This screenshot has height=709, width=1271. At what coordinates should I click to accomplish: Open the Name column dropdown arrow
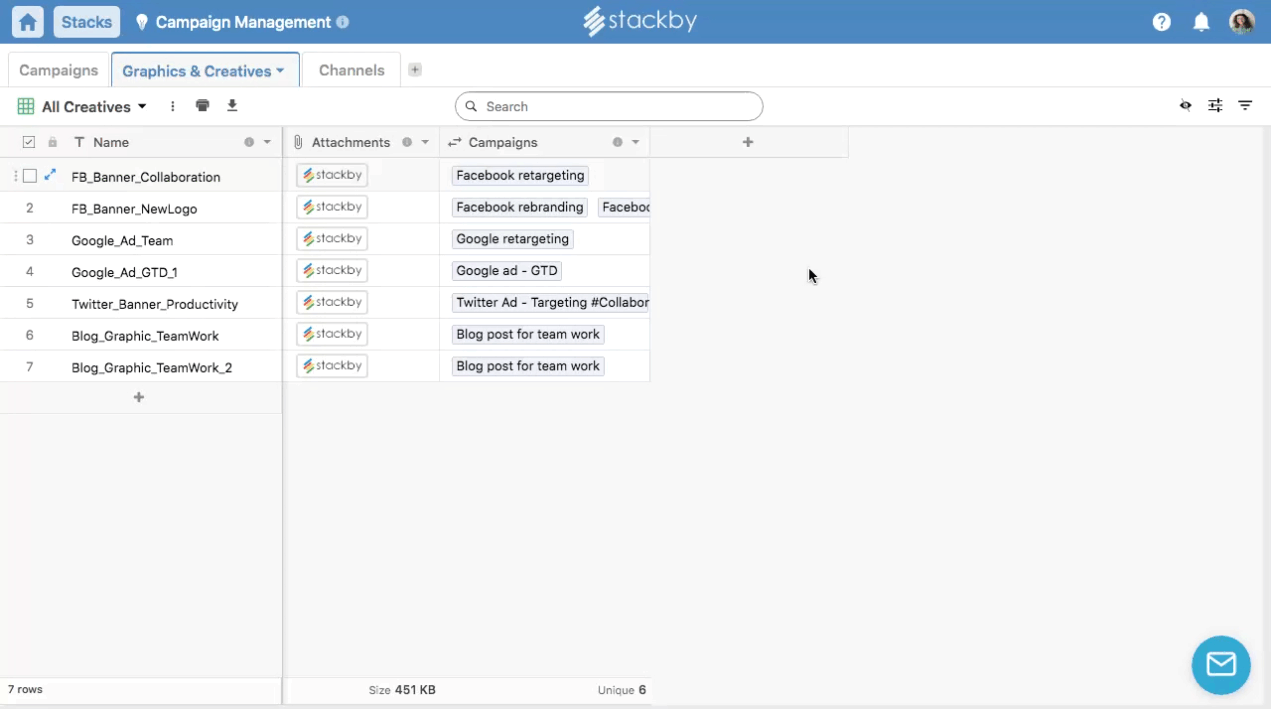click(x=267, y=142)
